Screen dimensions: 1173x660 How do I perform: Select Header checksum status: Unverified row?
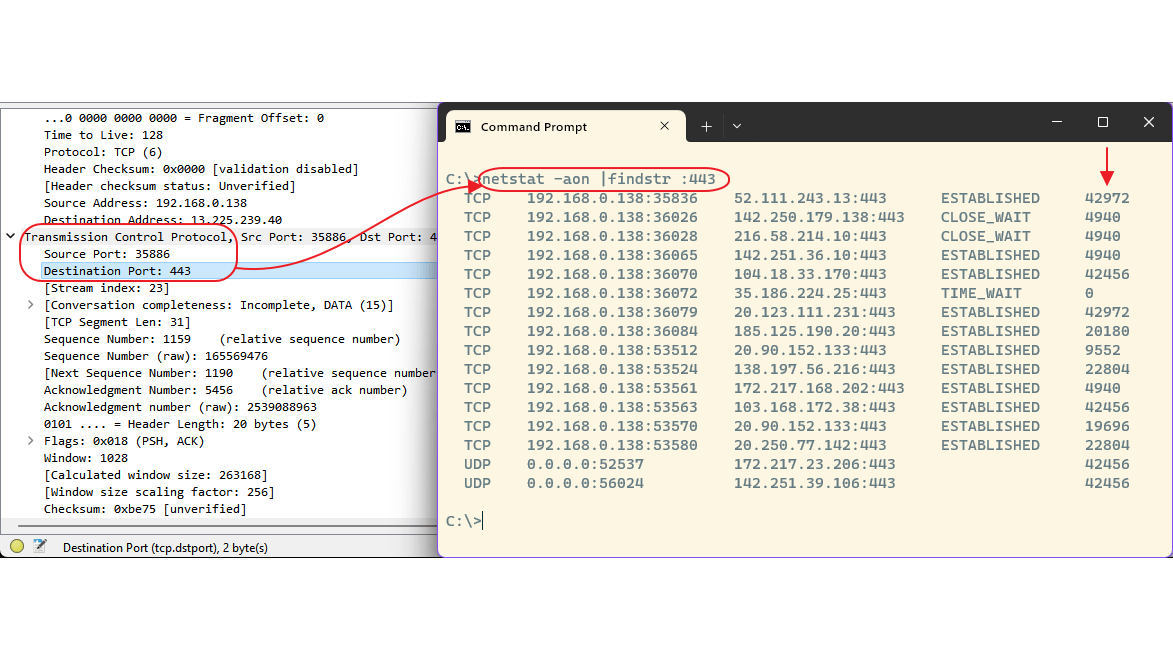[170, 186]
